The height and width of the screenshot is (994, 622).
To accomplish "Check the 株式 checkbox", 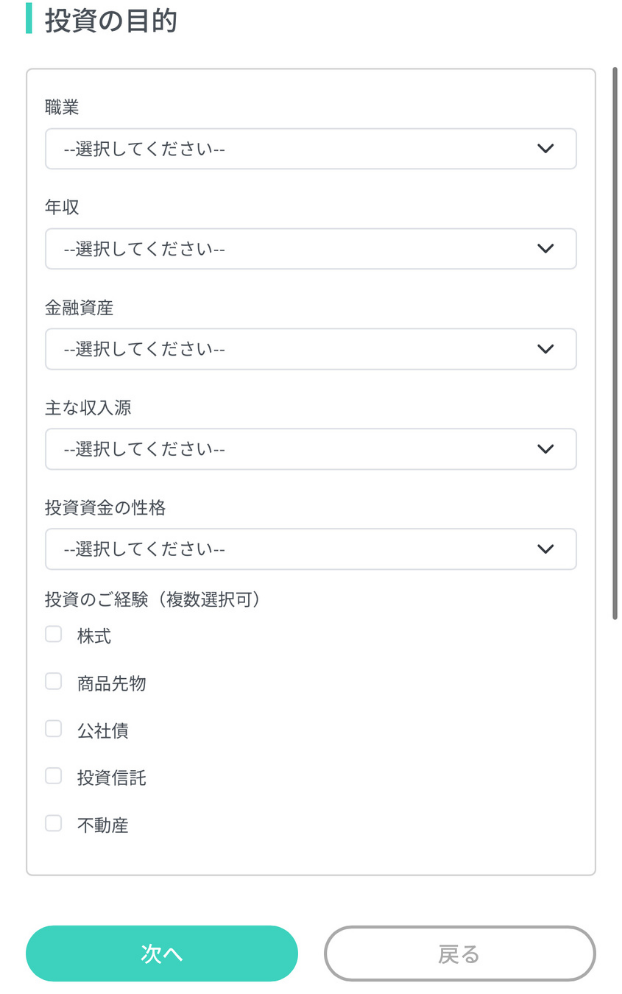I will pyautogui.click(x=54, y=634).
